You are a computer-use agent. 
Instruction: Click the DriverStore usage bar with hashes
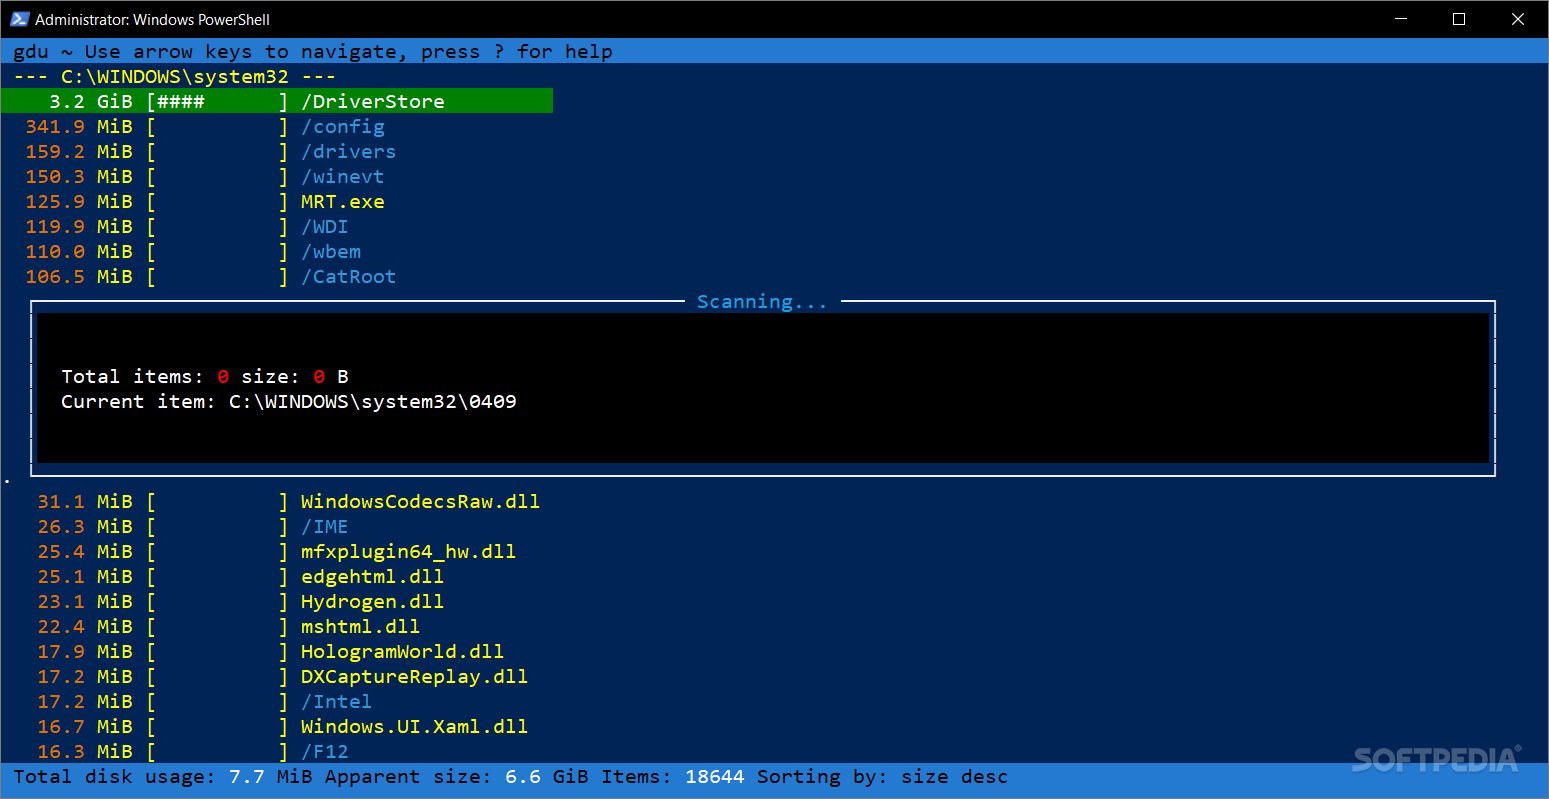[217, 101]
